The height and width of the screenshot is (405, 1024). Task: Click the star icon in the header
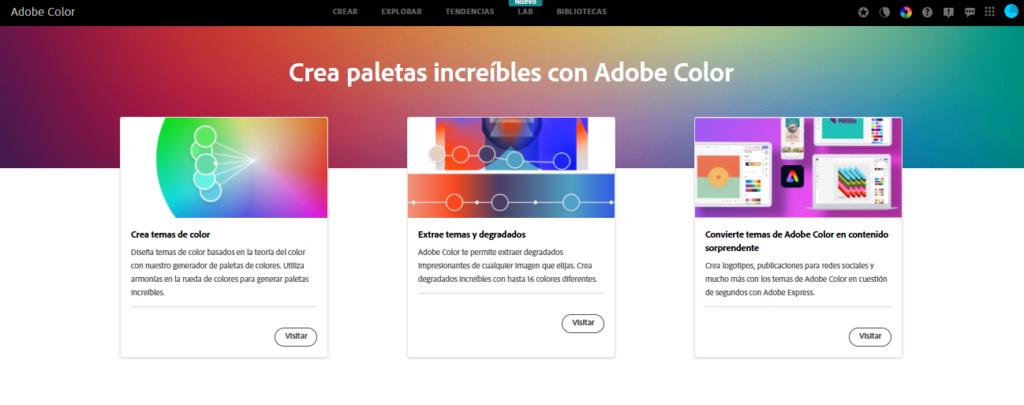pos(864,12)
